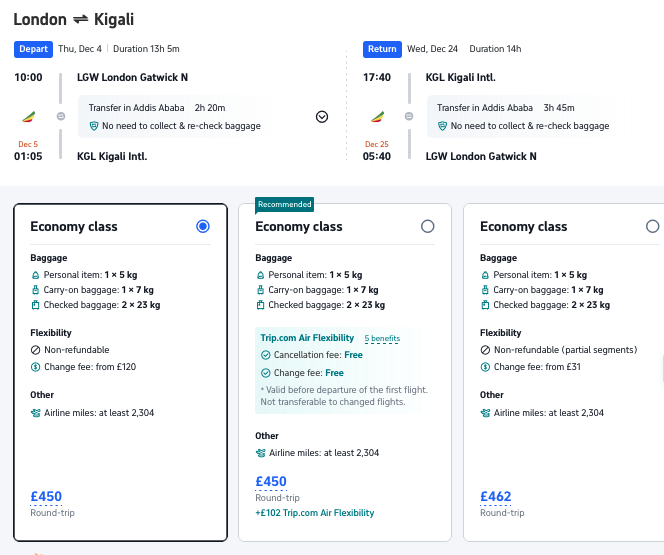Viewport: 664px width, 555px height.
Task: Click the baggage shield icon on return transfer
Action: [x=443, y=126]
